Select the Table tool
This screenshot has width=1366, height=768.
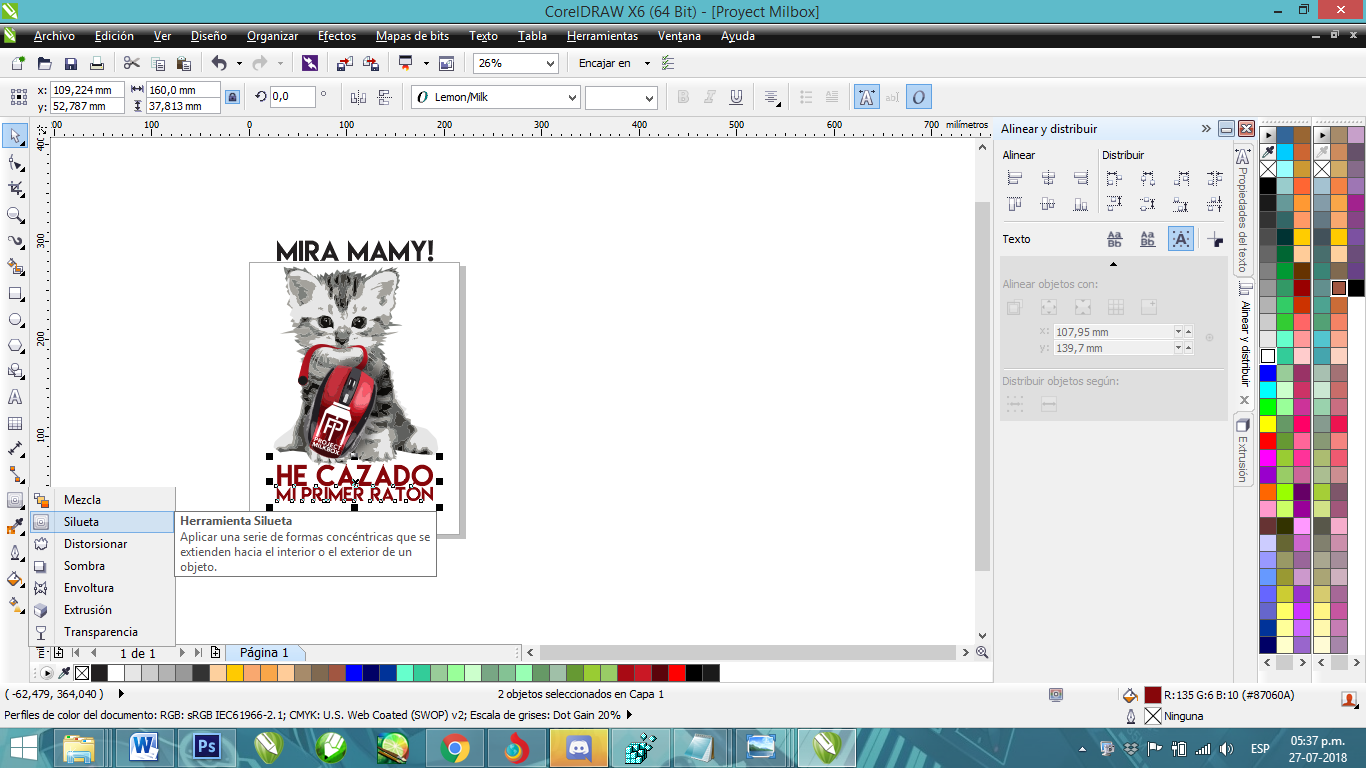(x=15, y=423)
